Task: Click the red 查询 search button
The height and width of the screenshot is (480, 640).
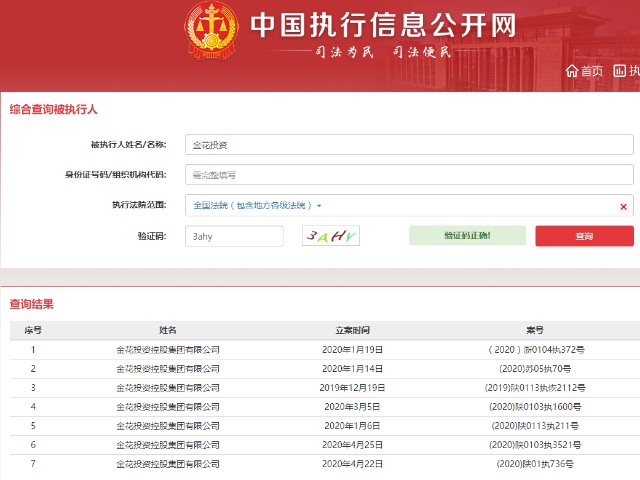Action: [584, 236]
